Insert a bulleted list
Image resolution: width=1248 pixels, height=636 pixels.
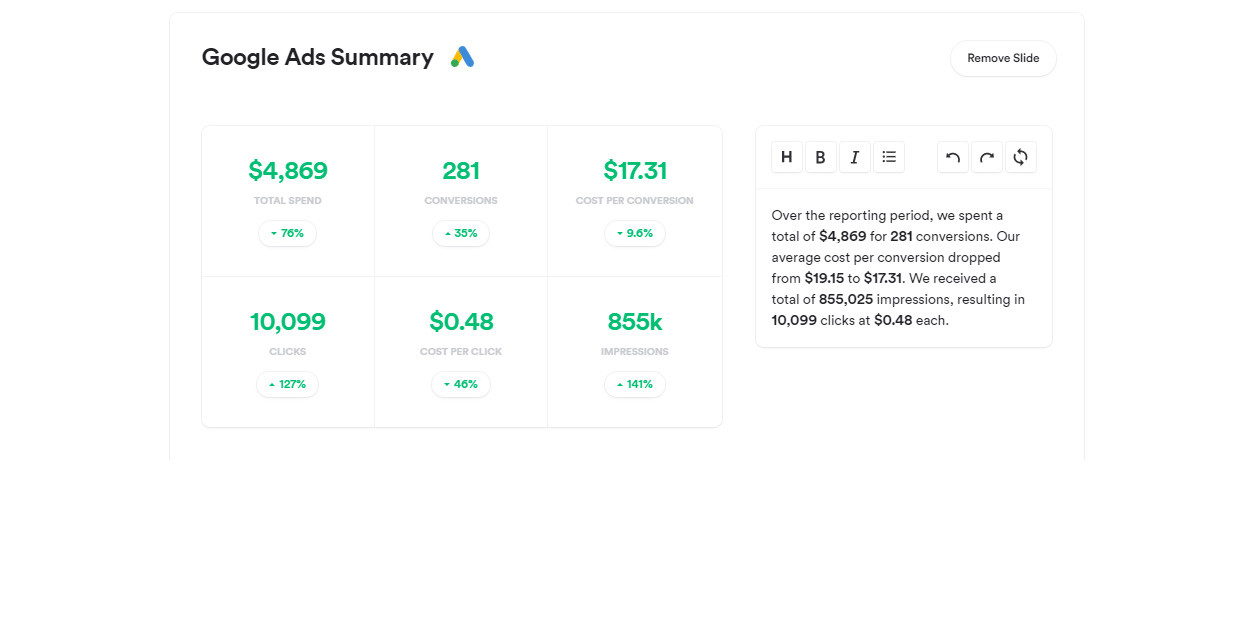[x=889, y=157]
